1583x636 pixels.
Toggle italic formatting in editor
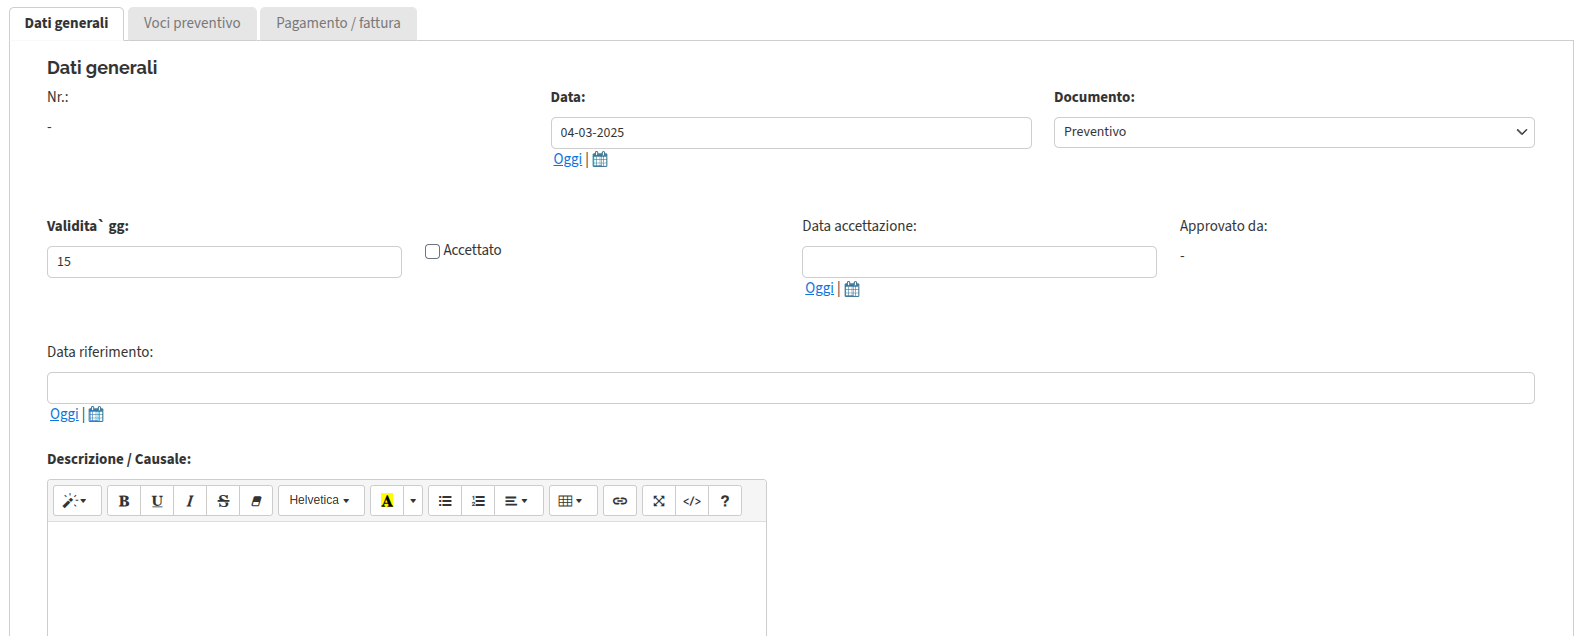click(190, 501)
